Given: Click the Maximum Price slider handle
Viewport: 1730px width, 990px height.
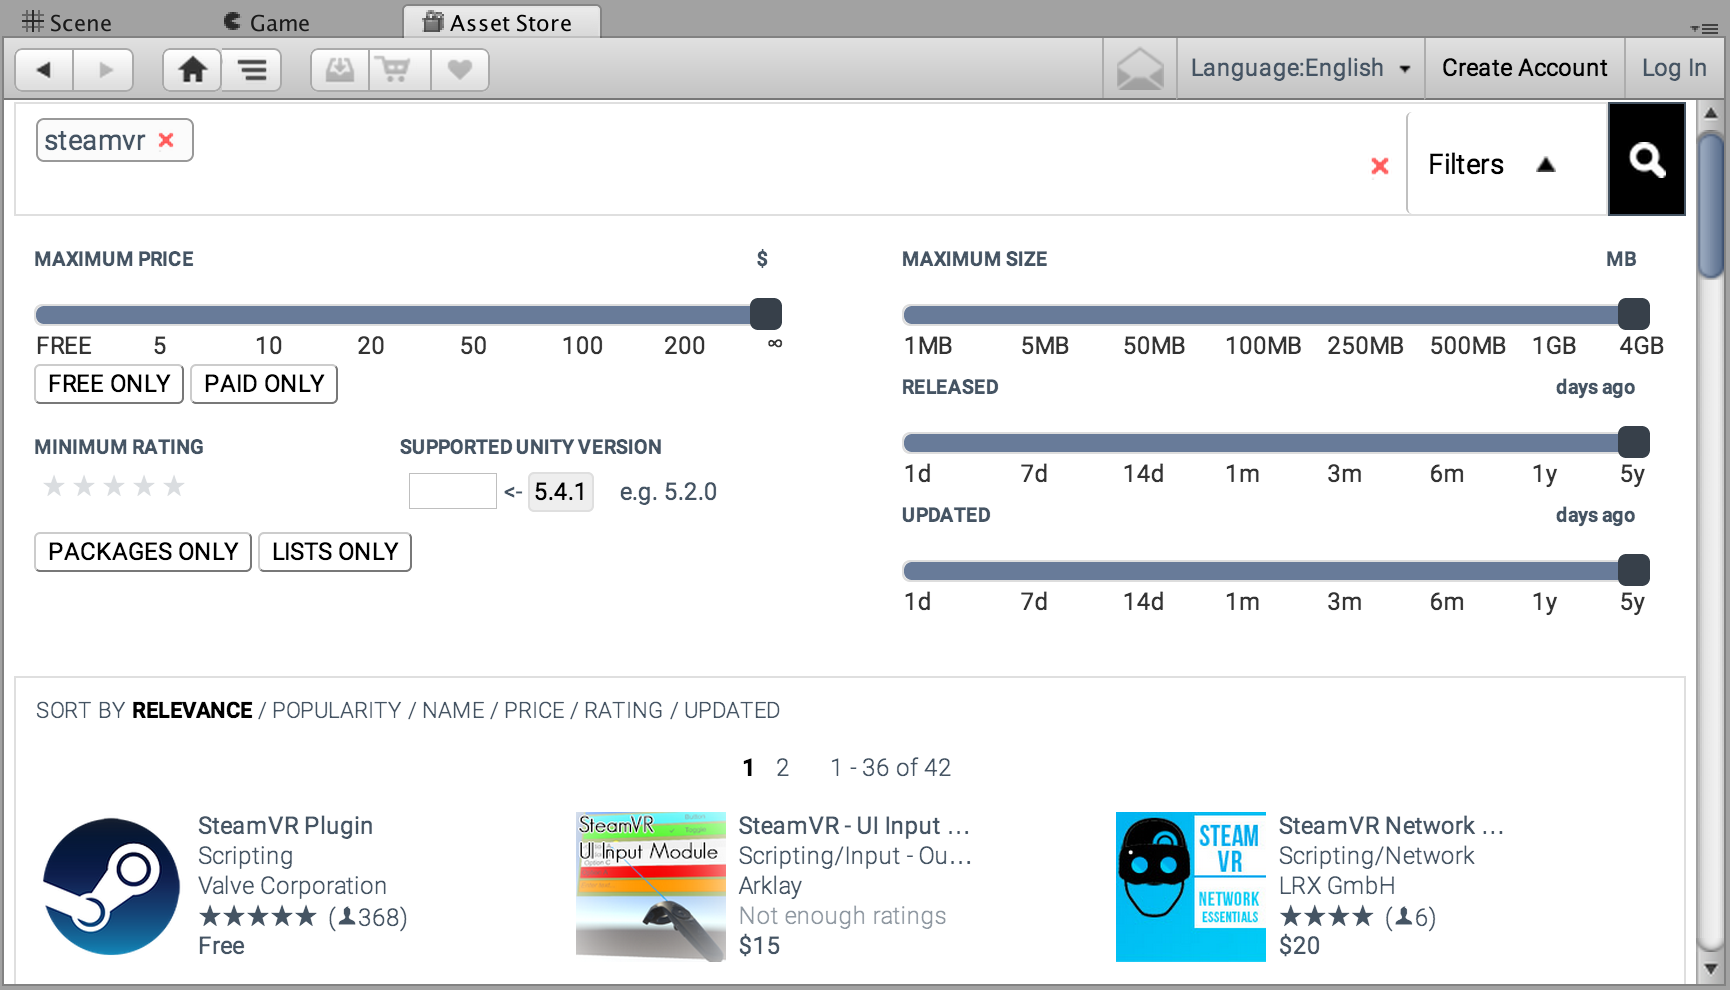Looking at the screenshot, I should (x=766, y=314).
